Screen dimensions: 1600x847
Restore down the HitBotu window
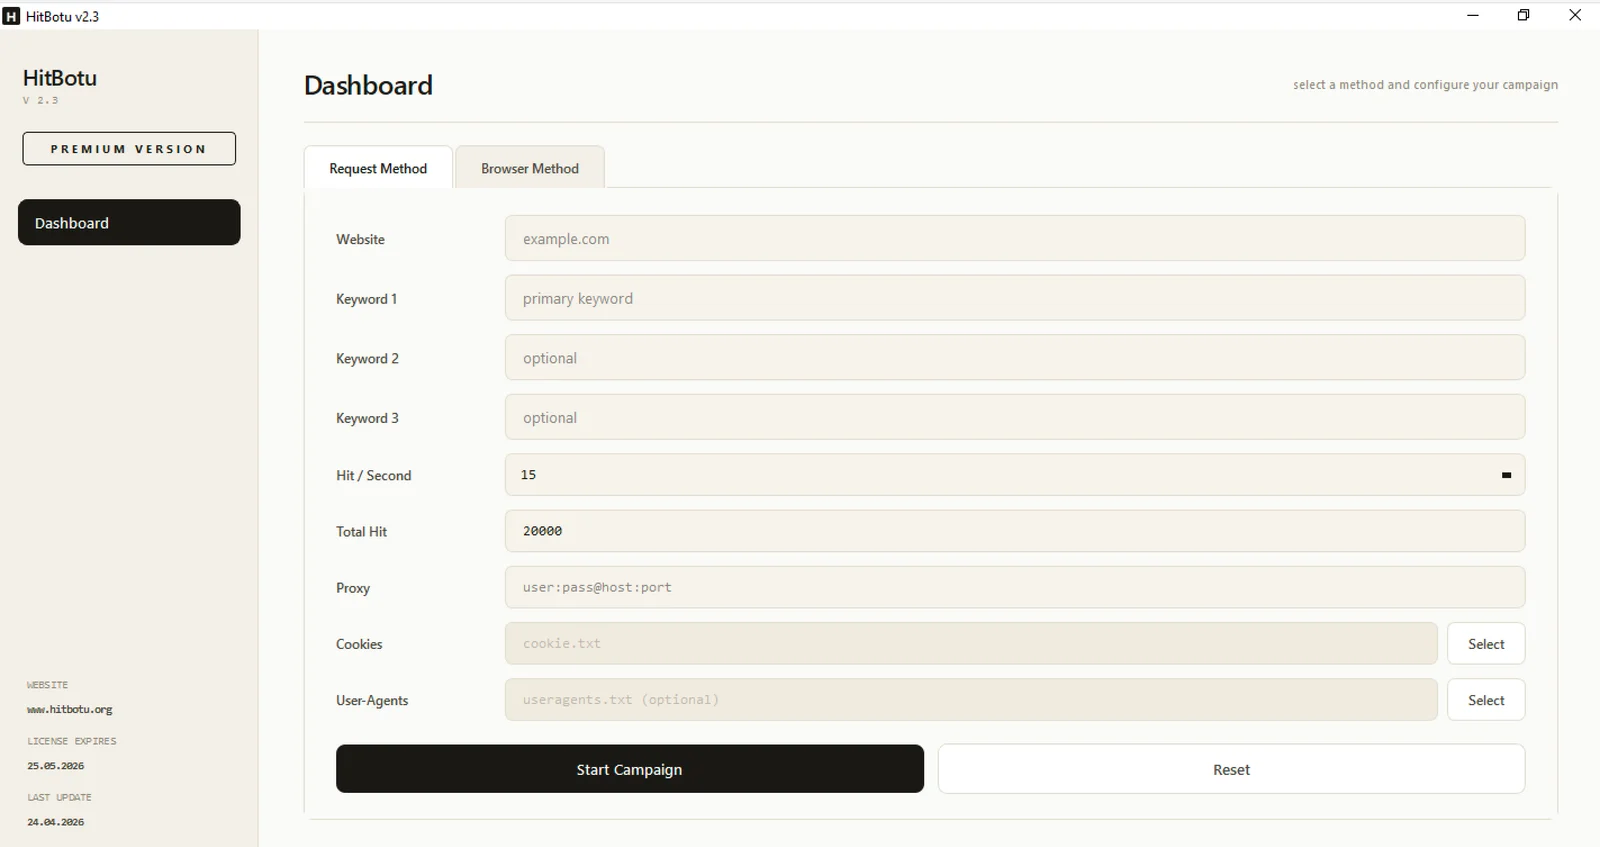1524,15
